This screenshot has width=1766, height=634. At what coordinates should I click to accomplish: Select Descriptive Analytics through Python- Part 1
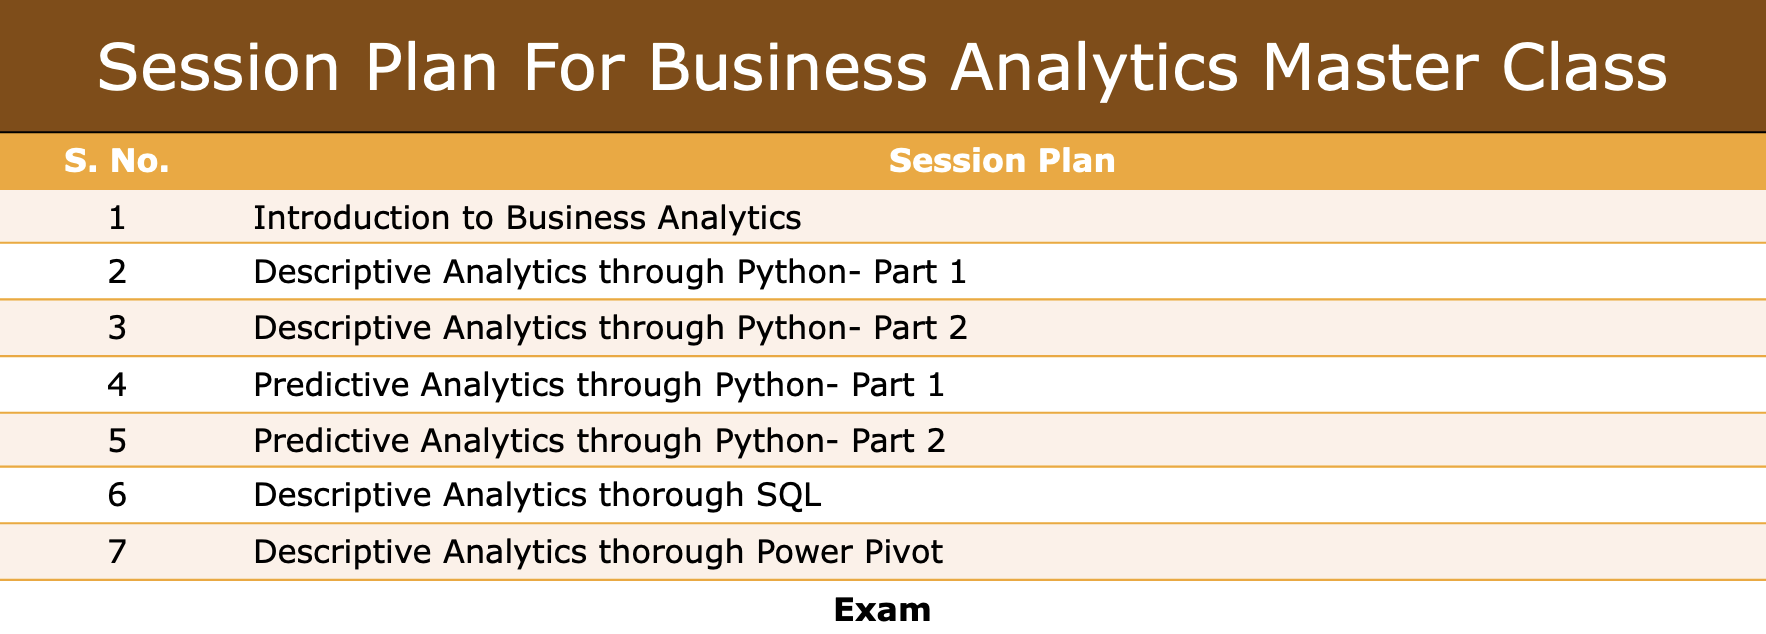click(x=610, y=272)
